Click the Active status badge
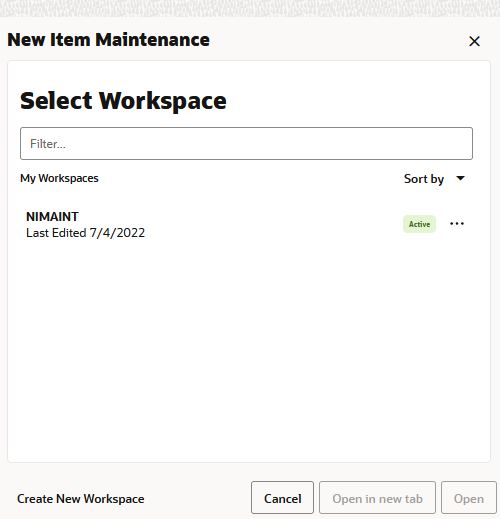This screenshot has width=500, height=519. coord(419,224)
